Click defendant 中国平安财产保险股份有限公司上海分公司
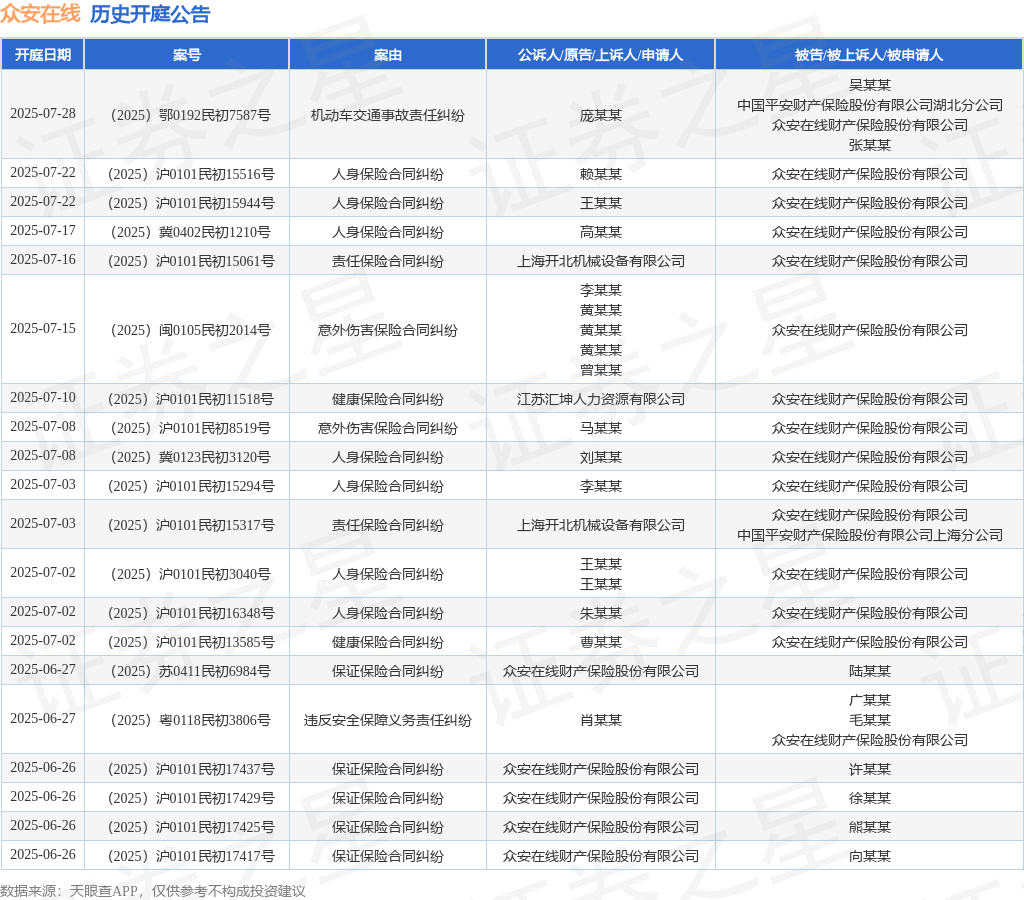 click(x=869, y=535)
